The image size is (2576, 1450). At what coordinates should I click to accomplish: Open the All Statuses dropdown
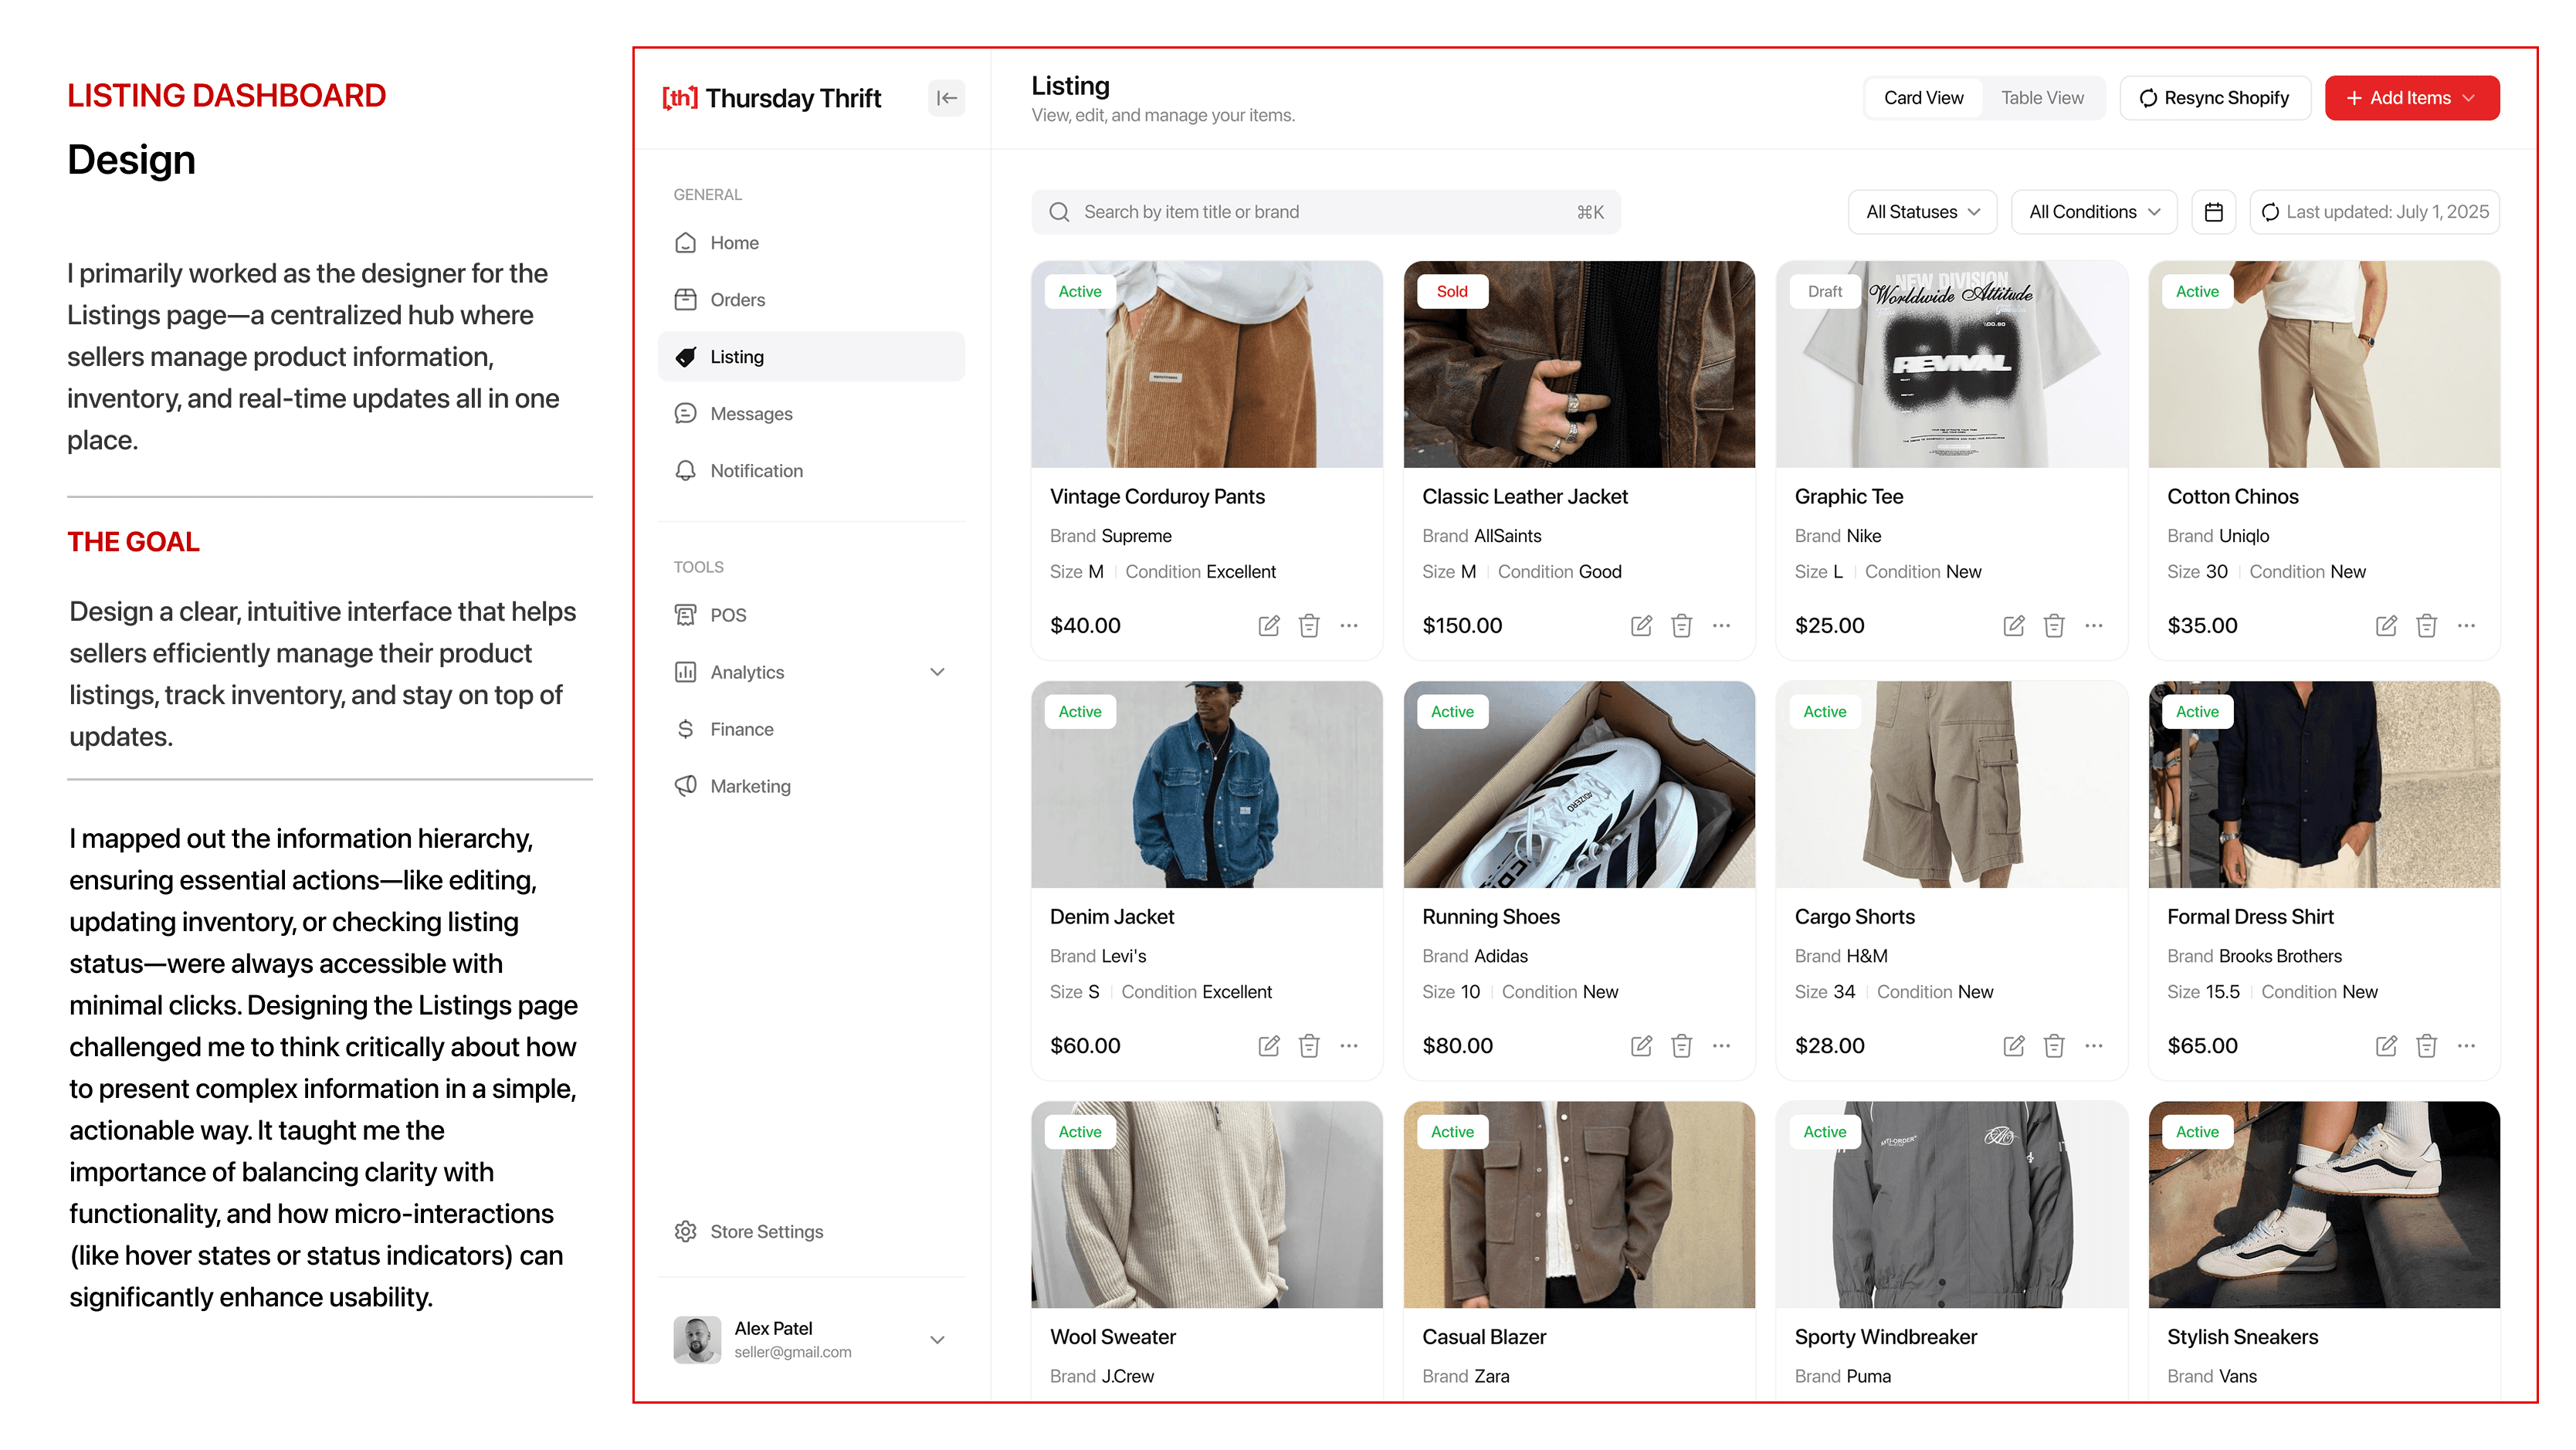point(1921,212)
